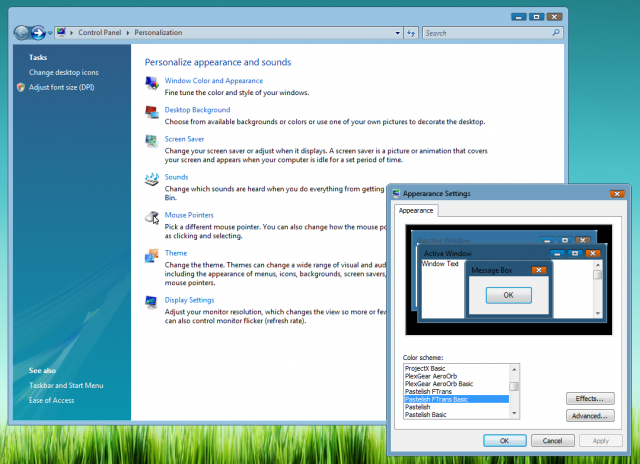640x464 pixels.
Task: Open the Screen Saver link
Action: click(184, 139)
